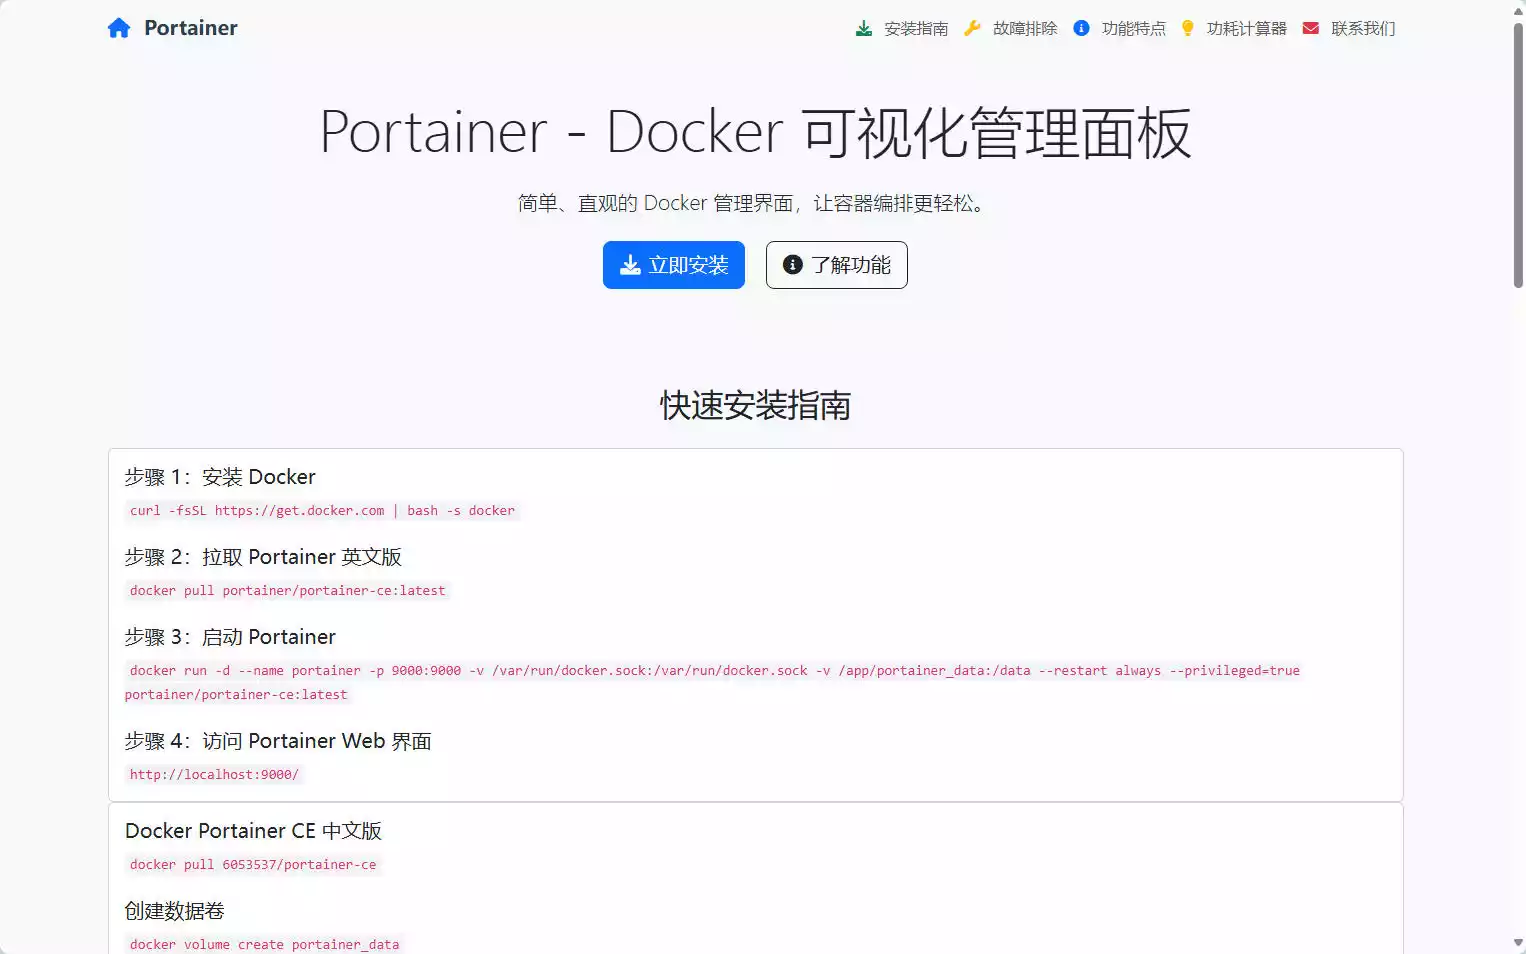Click the info icon inside 了解功能

pyautogui.click(x=793, y=265)
